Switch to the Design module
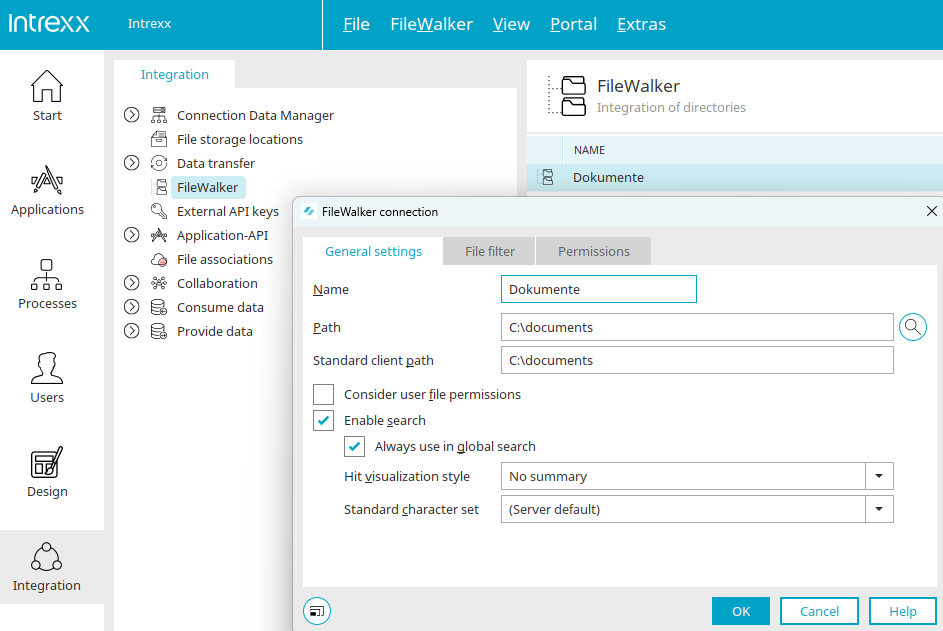 tap(47, 472)
